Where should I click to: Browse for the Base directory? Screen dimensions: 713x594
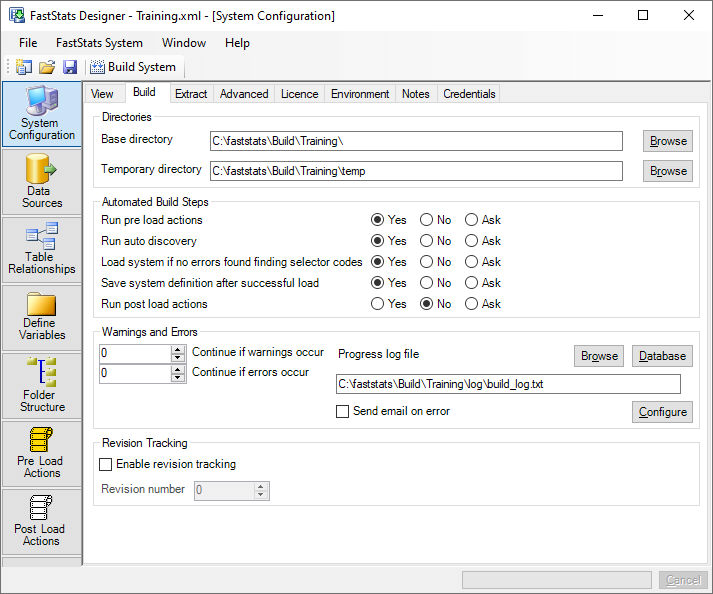pos(668,141)
